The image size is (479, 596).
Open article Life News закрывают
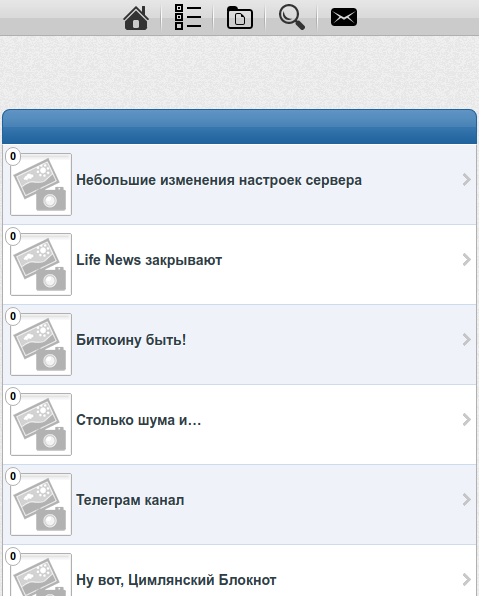(x=149, y=260)
